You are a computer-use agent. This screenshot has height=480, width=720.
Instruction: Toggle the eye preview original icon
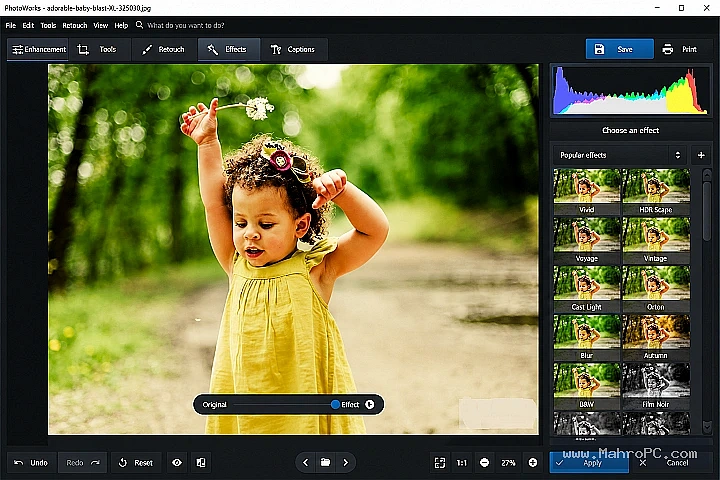coord(177,463)
